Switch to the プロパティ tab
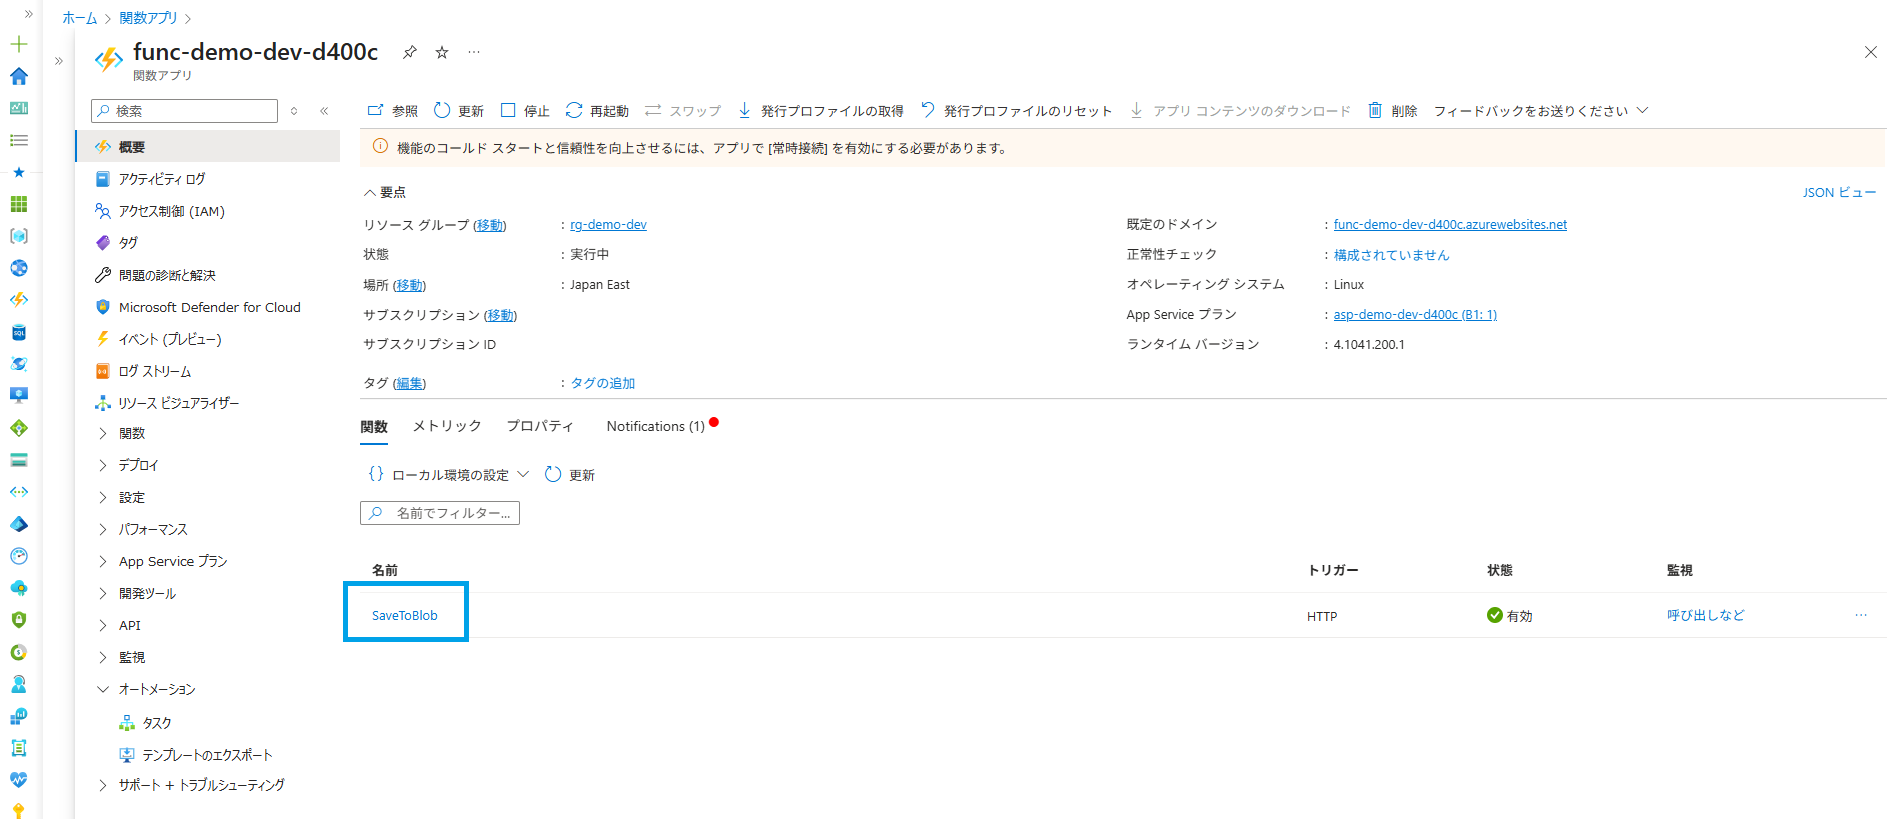The height and width of the screenshot is (819, 1901). 540,426
